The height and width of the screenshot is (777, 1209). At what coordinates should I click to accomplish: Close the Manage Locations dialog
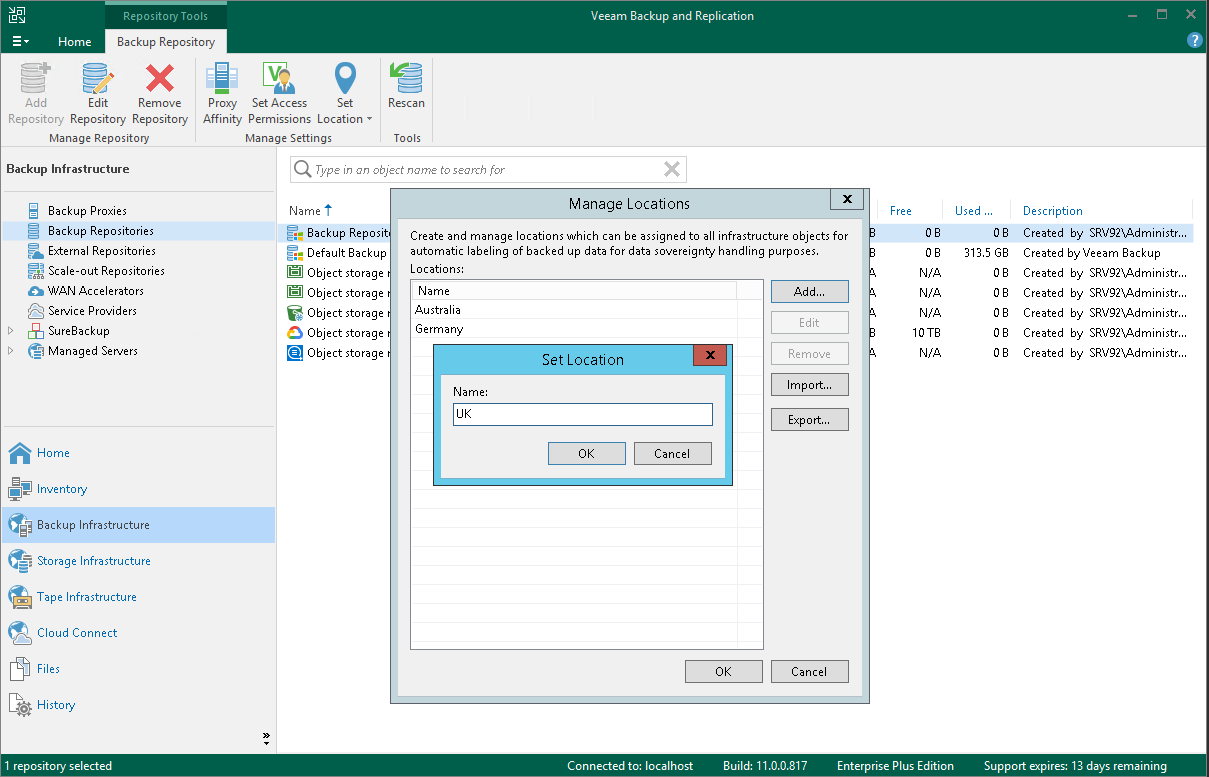pos(847,200)
